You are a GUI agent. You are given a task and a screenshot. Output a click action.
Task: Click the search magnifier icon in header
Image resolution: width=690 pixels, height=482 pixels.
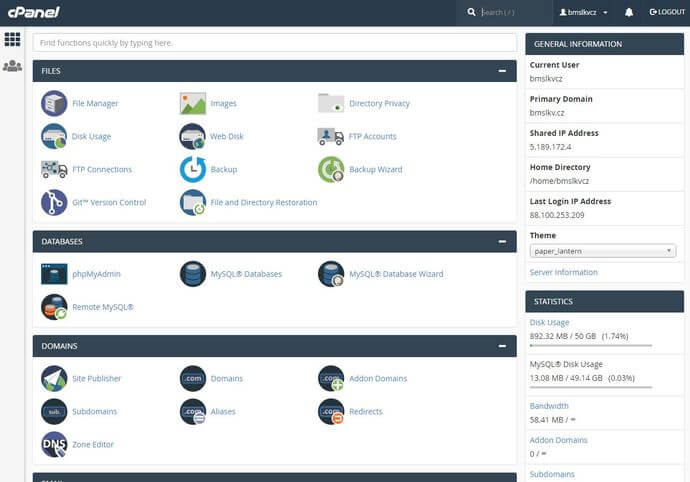tap(471, 12)
